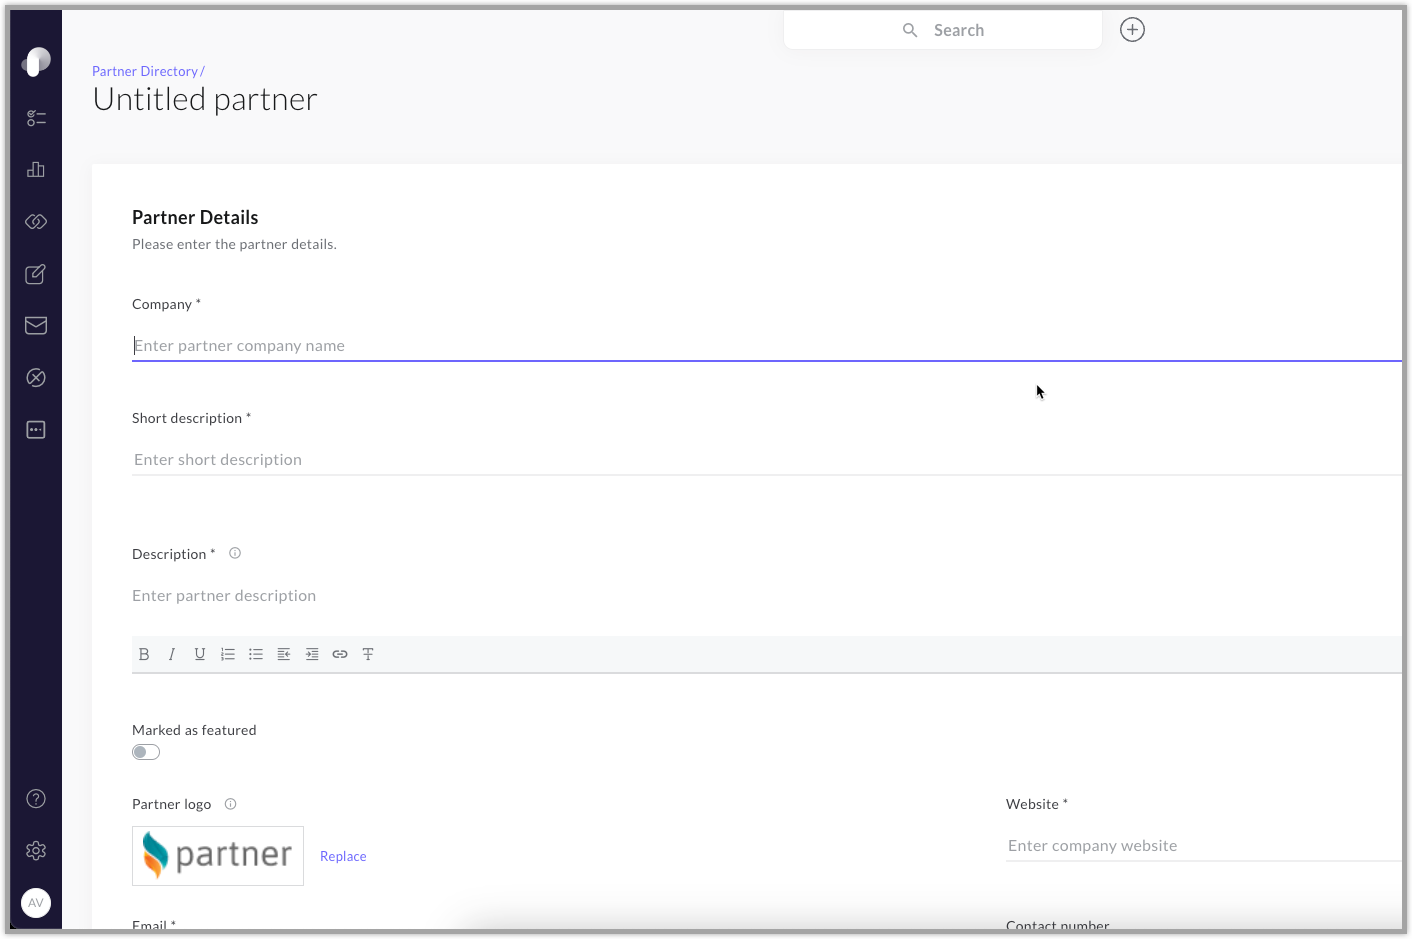Select the compose/edit icon in the sidebar
1412x939 pixels.
35,274
